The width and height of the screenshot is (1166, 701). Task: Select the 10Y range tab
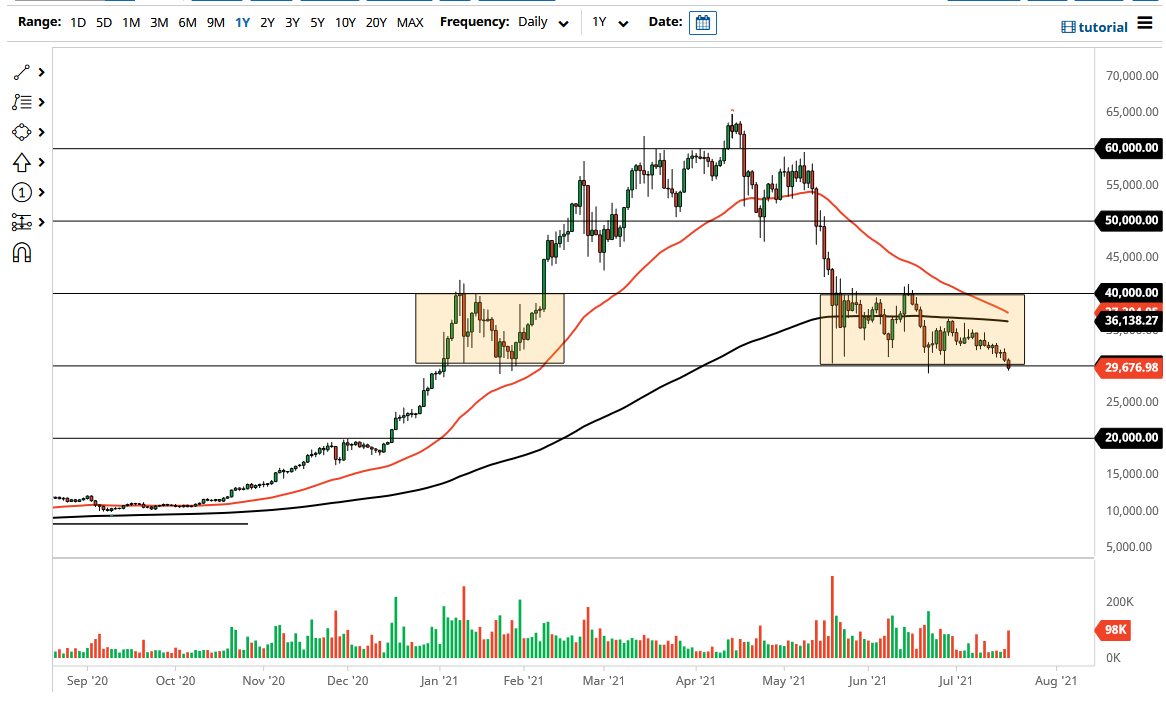pyautogui.click(x=345, y=22)
